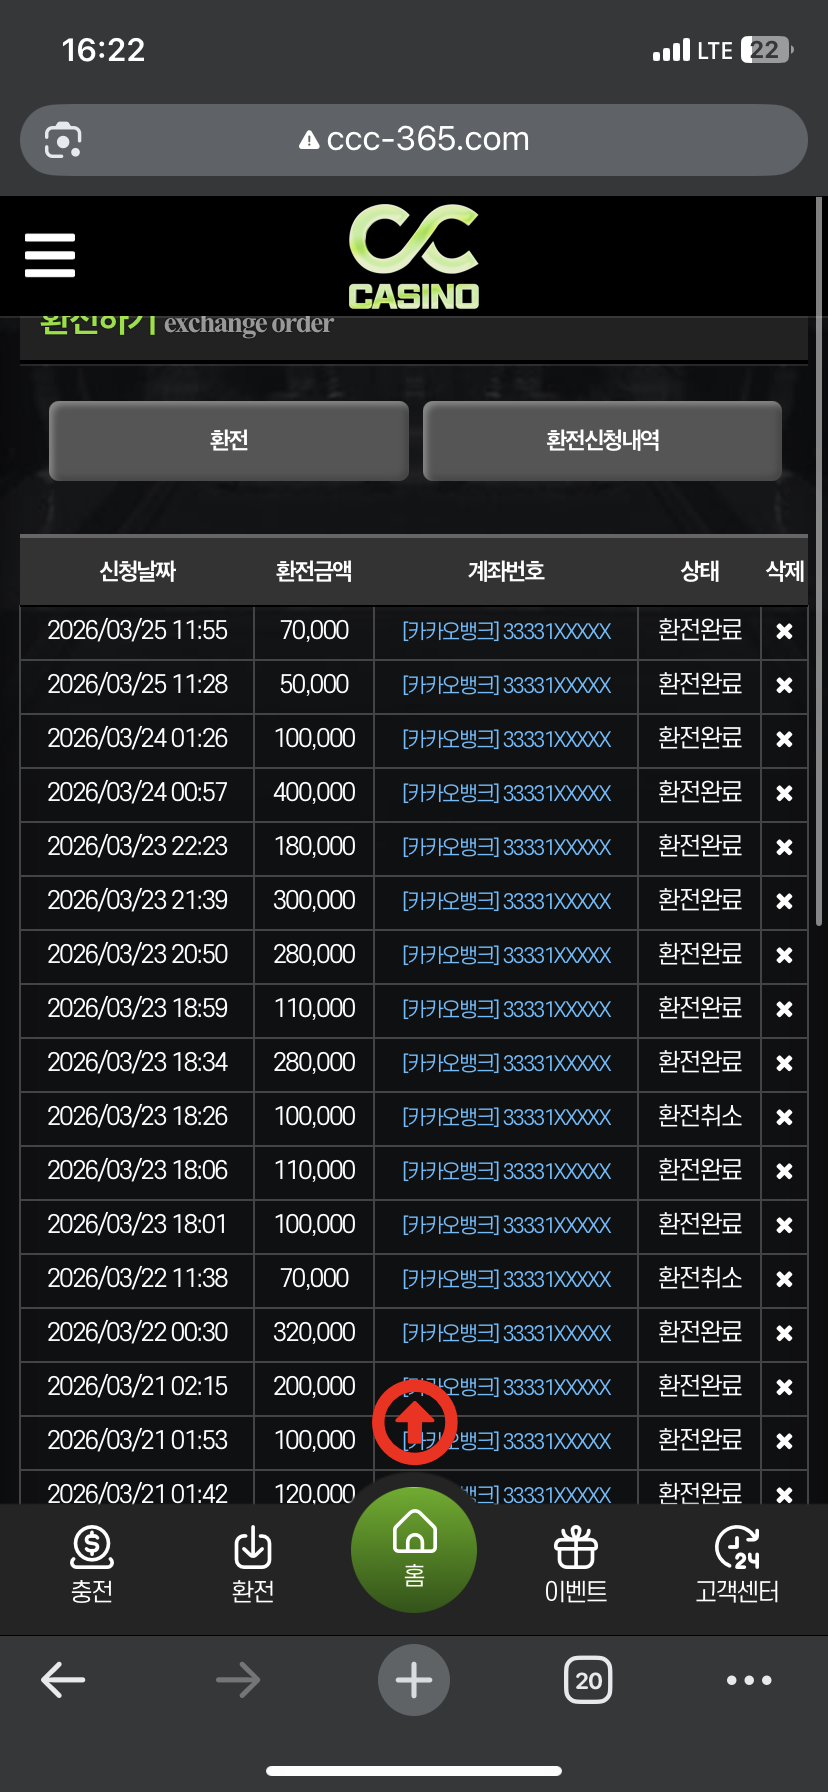The image size is (828, 1792).
Task: Open account link for 300,000 row
Action: click(506, 901)
